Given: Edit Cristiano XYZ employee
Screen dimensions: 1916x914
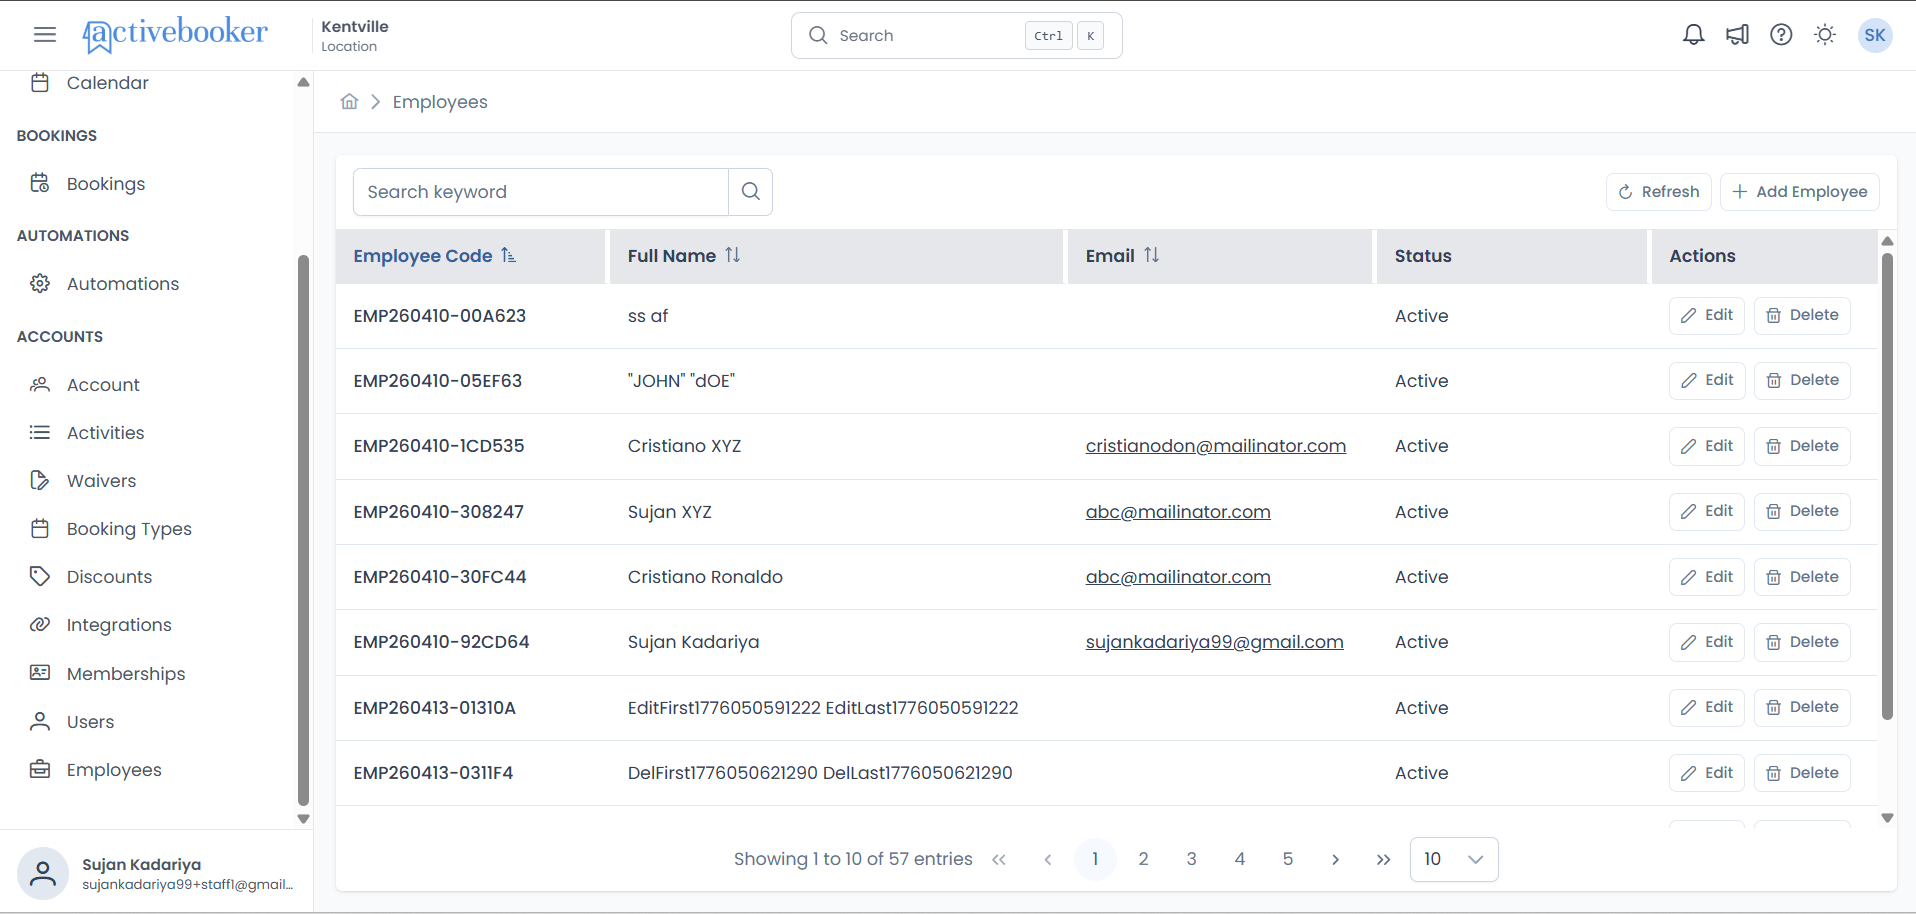Looking at the screenshot, I should pos(1707,446).
